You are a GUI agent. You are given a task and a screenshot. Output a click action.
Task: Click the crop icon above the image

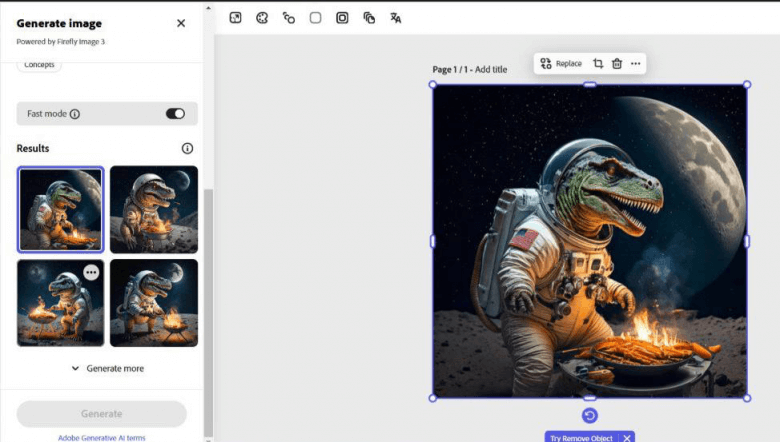point(598,63)
